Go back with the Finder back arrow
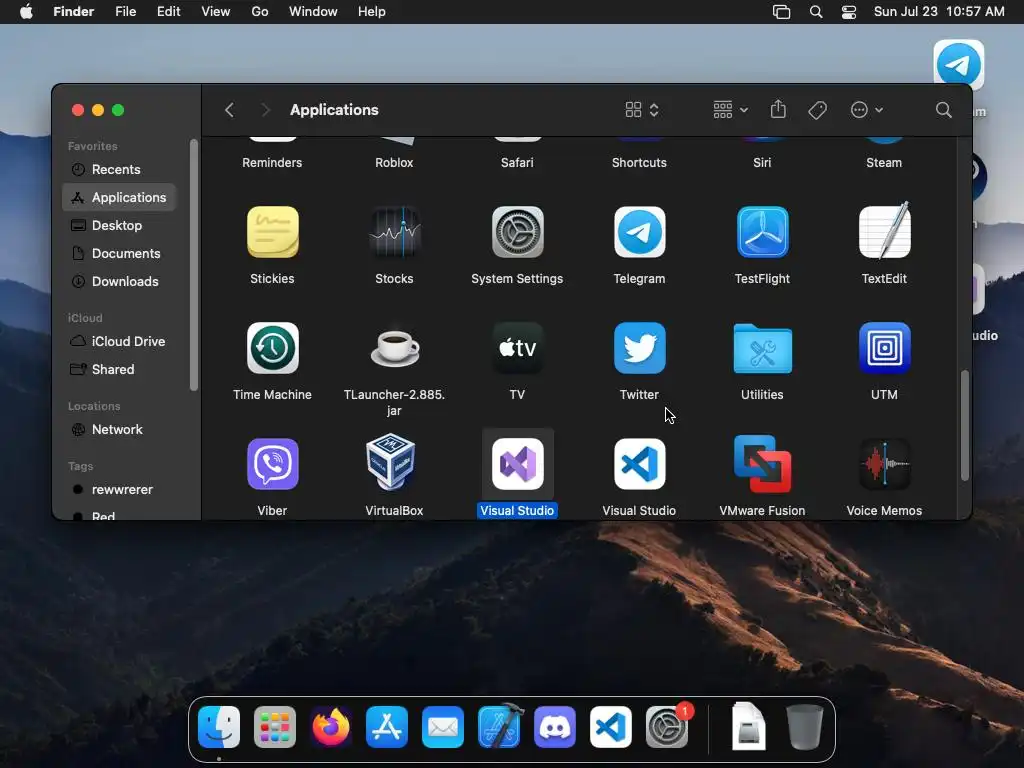Viewport: 1024px width, 768px height. coord(229,110)
